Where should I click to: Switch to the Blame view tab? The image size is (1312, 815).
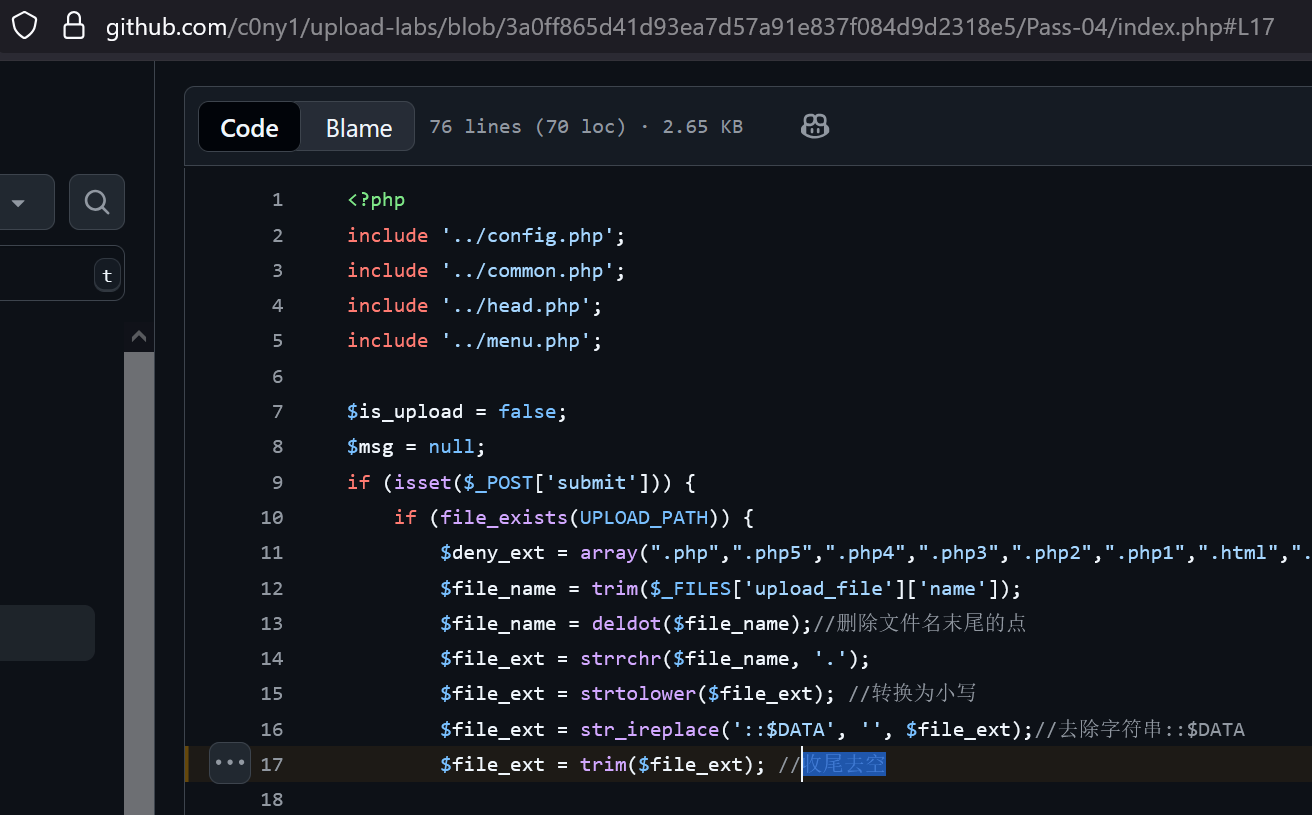(x=358, y=127)
